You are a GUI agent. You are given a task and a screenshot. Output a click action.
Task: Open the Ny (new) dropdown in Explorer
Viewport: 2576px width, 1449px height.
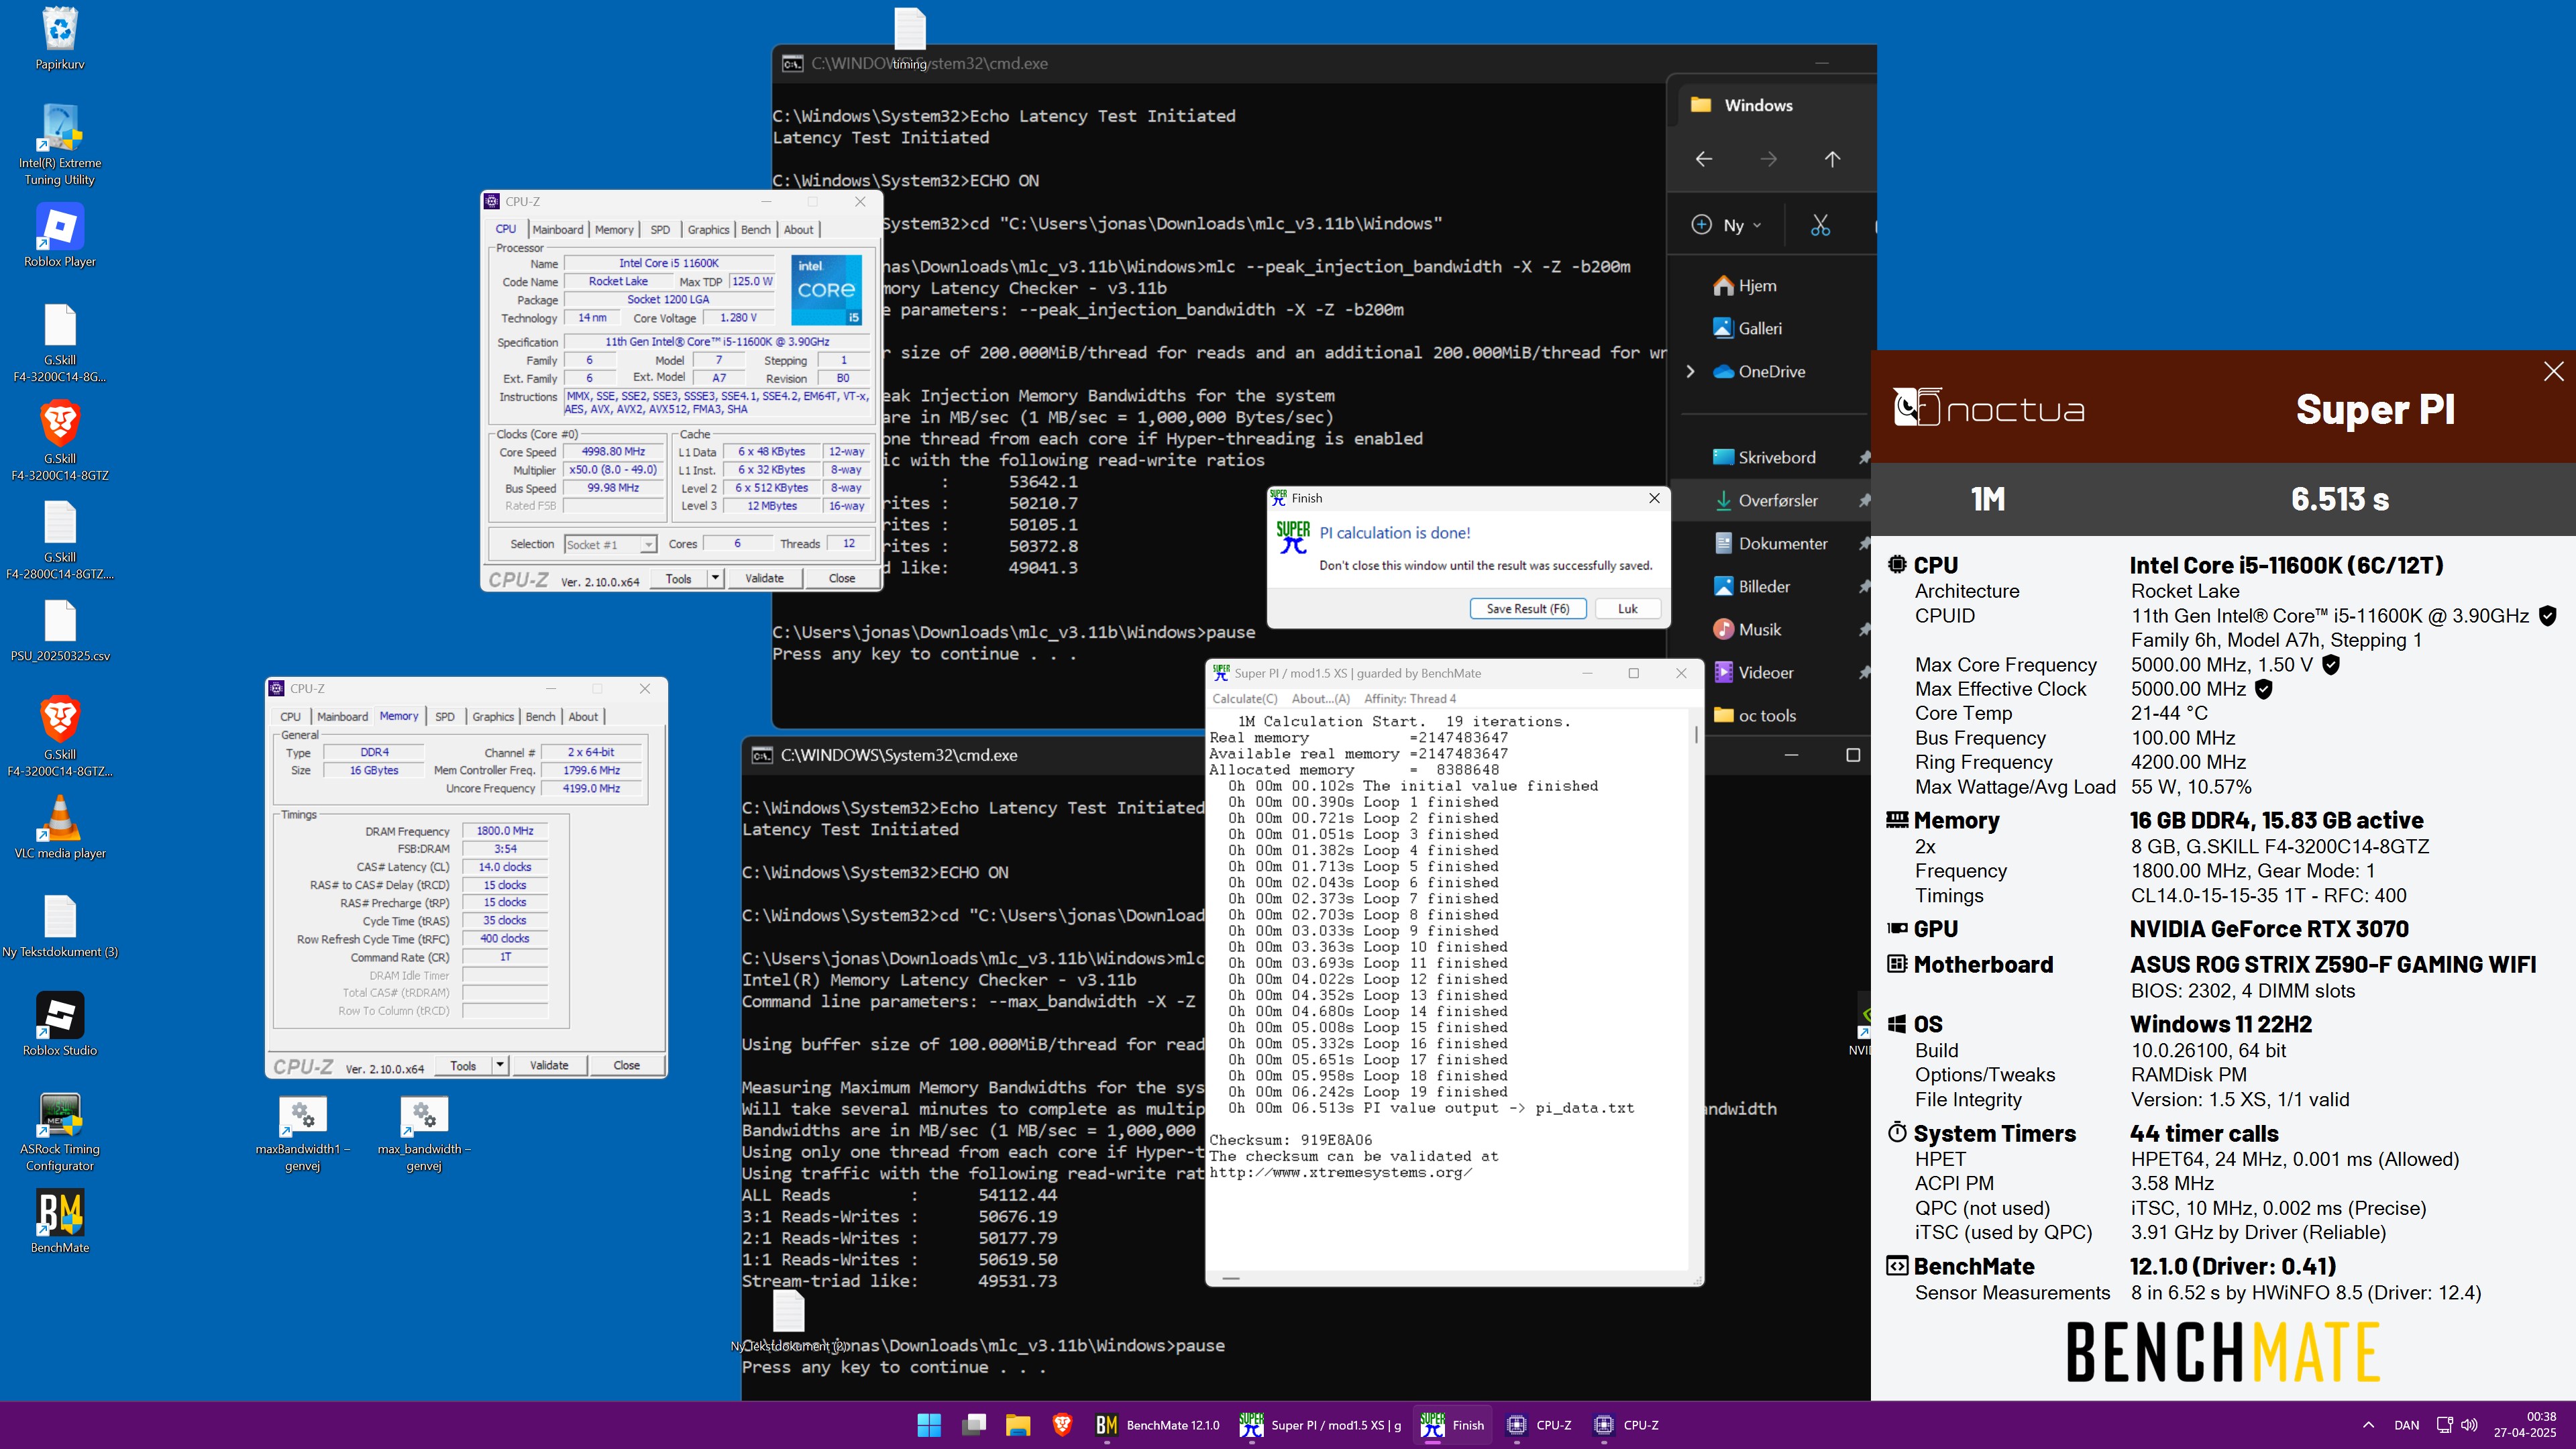tap(1727, 225)
